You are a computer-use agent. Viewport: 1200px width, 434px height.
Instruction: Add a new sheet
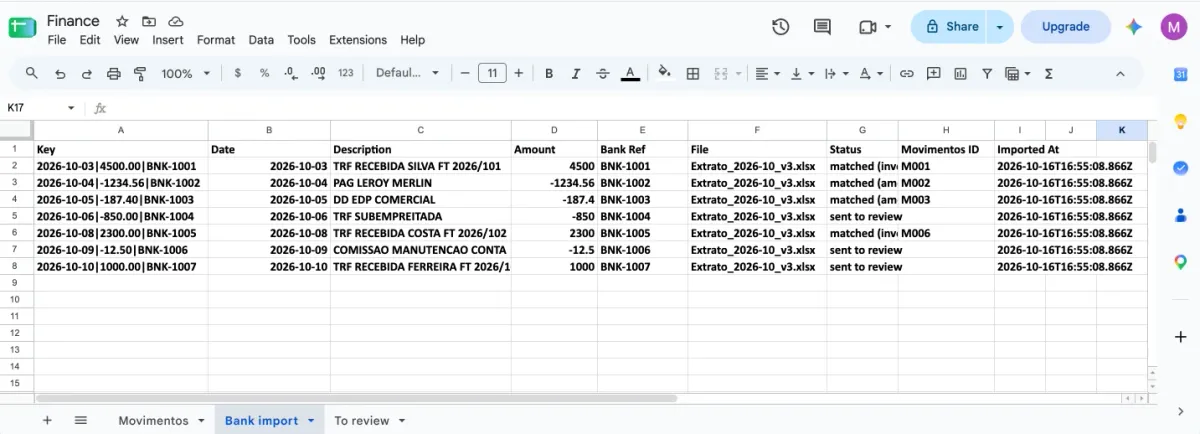coord(47,421)
